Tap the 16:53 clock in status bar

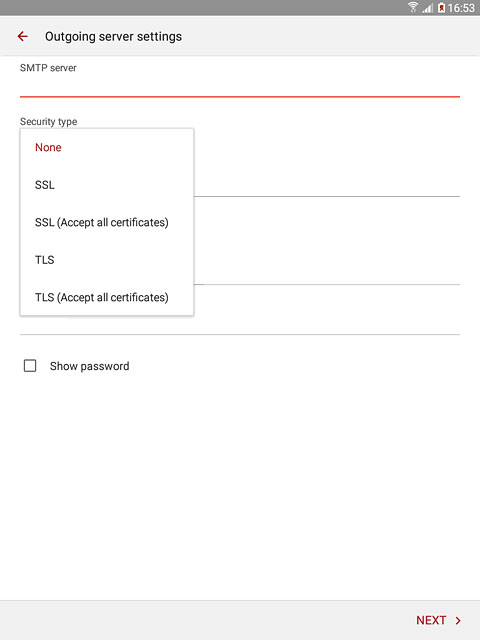461,8
